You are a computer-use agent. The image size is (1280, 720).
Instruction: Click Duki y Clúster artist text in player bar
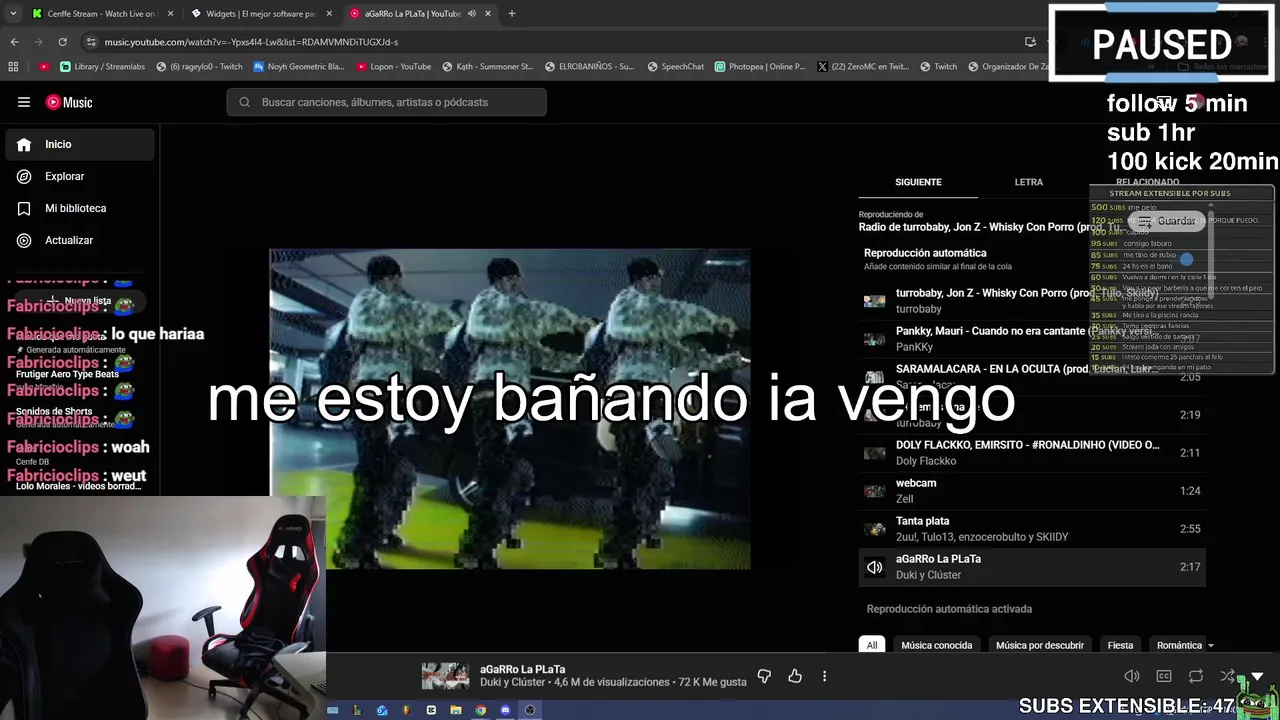[x=512, y=682]
